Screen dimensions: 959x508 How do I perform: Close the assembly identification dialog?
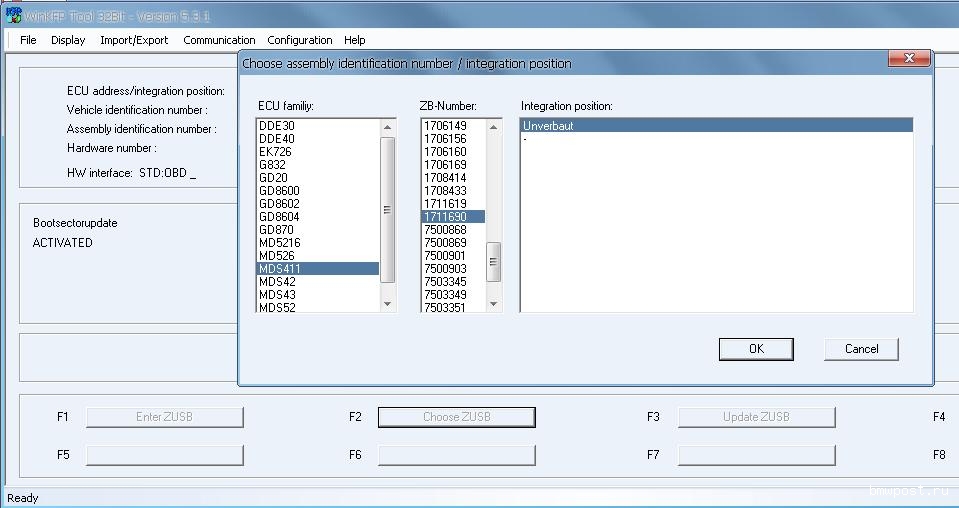pos(909,60)
